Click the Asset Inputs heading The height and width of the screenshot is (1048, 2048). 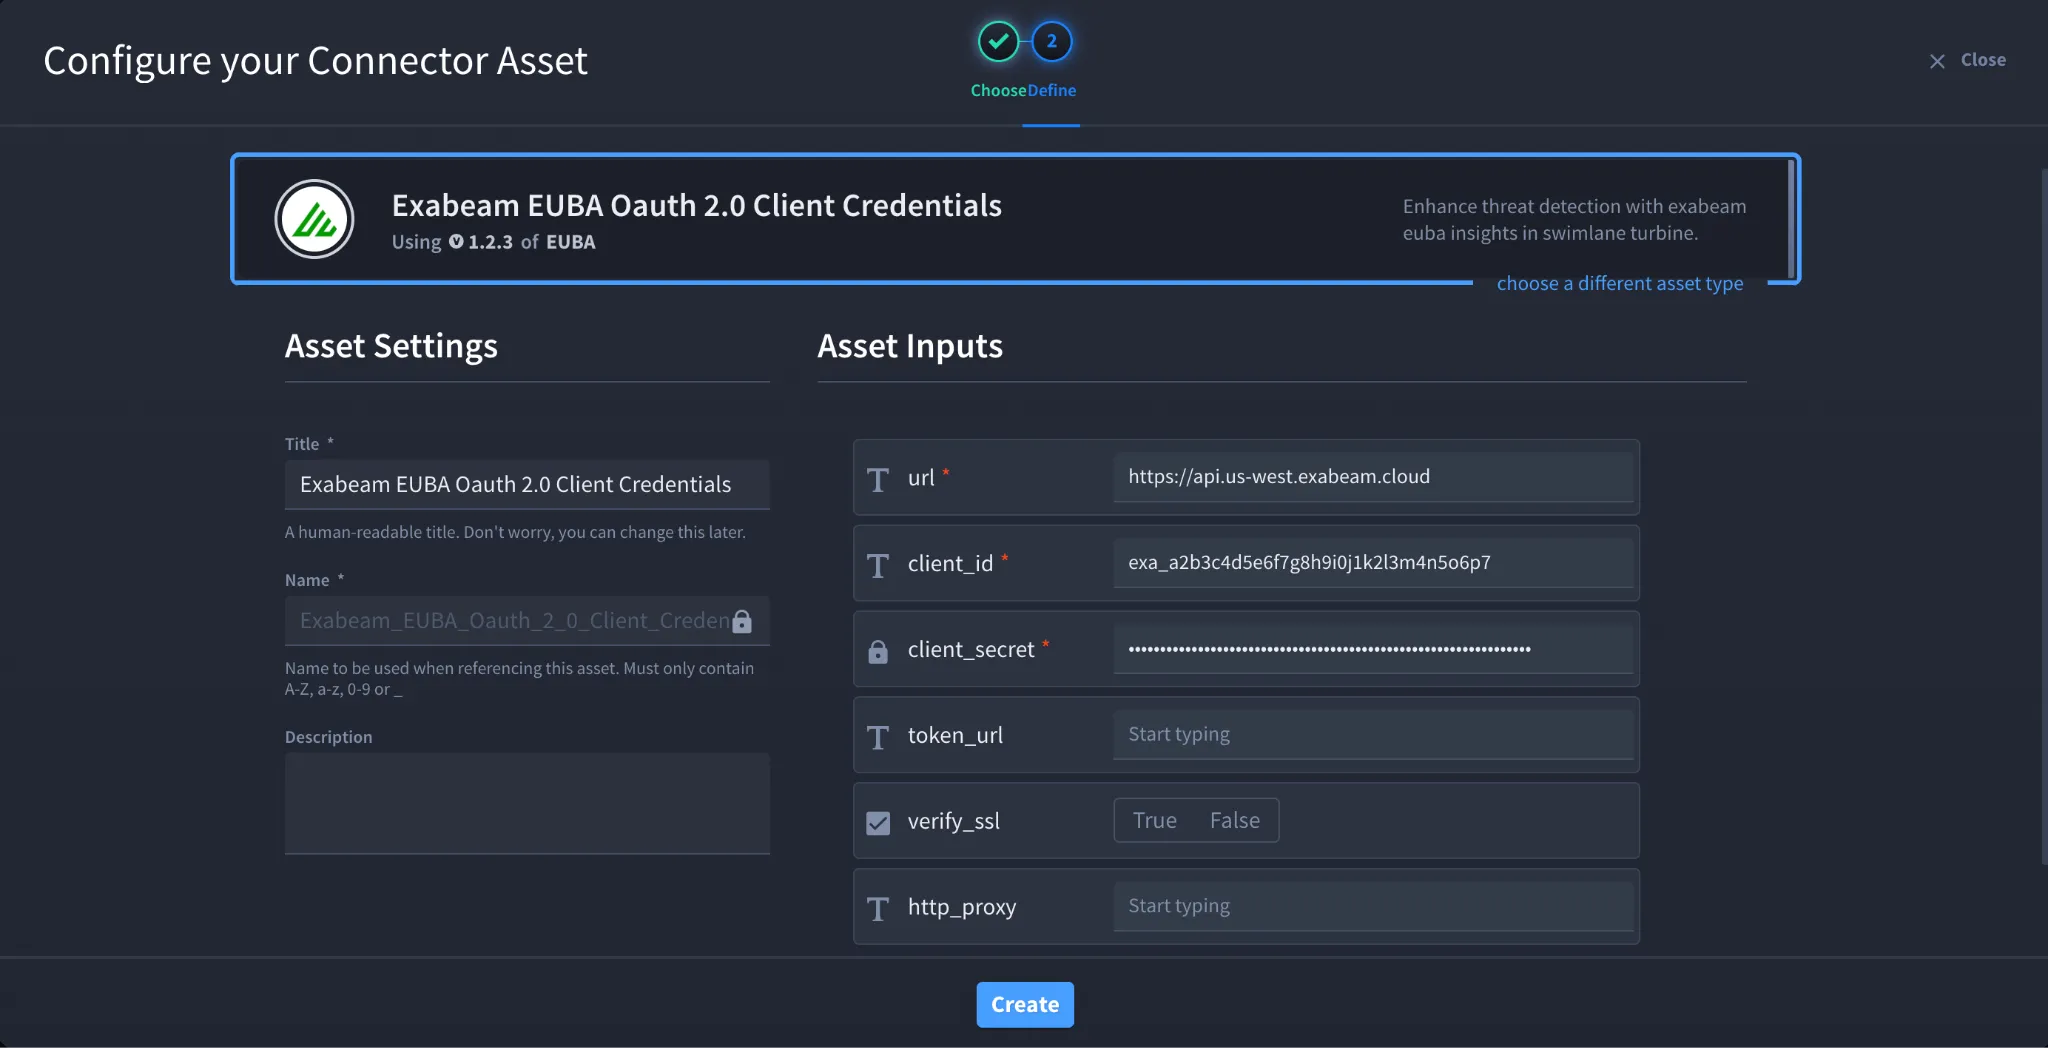click(910, 346)
